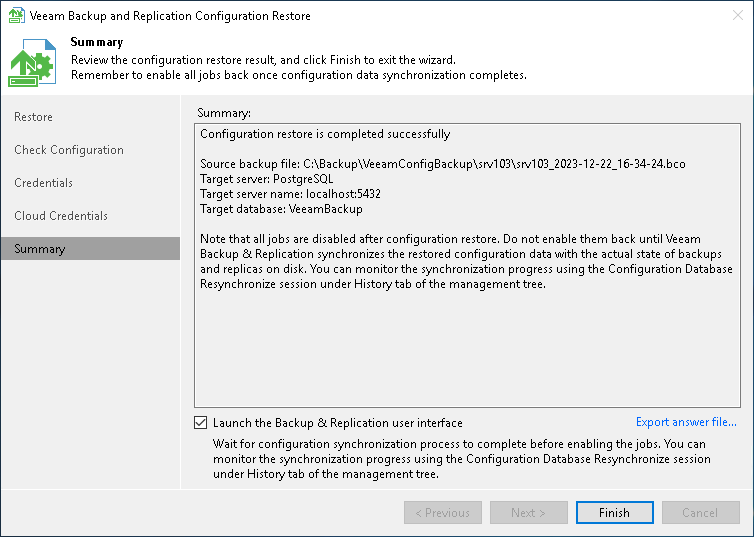Click the Cancel button
This screenshot has height=537, width=754.
(699, 513)
